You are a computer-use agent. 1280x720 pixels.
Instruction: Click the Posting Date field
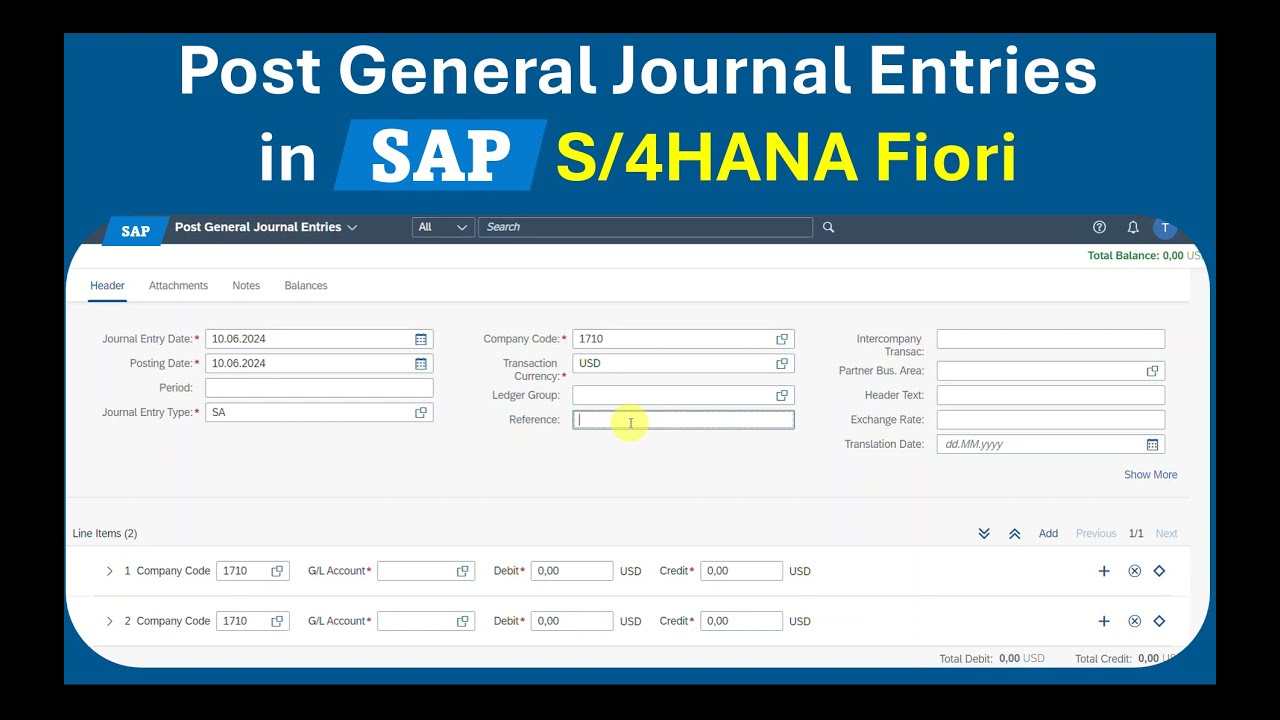pos(319,364)
